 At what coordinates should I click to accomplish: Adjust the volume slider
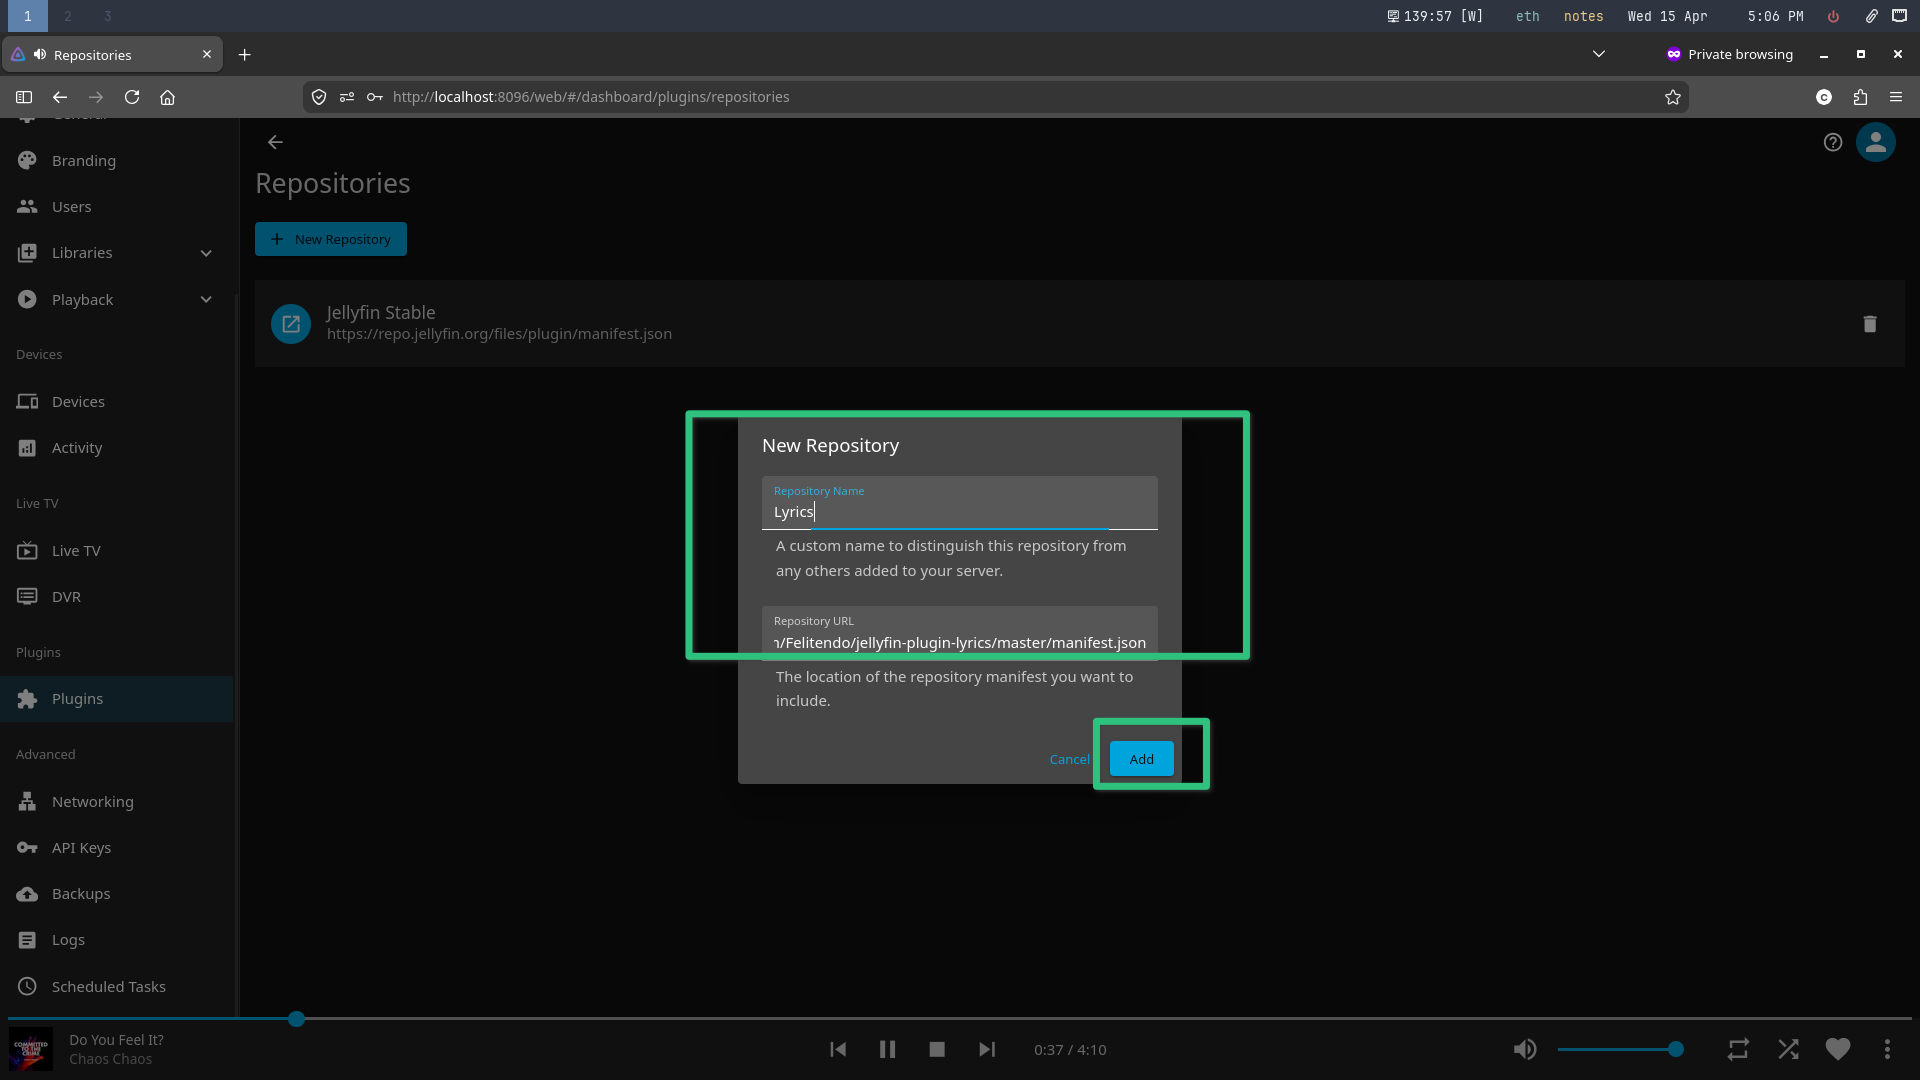tap(1620, 1049)
